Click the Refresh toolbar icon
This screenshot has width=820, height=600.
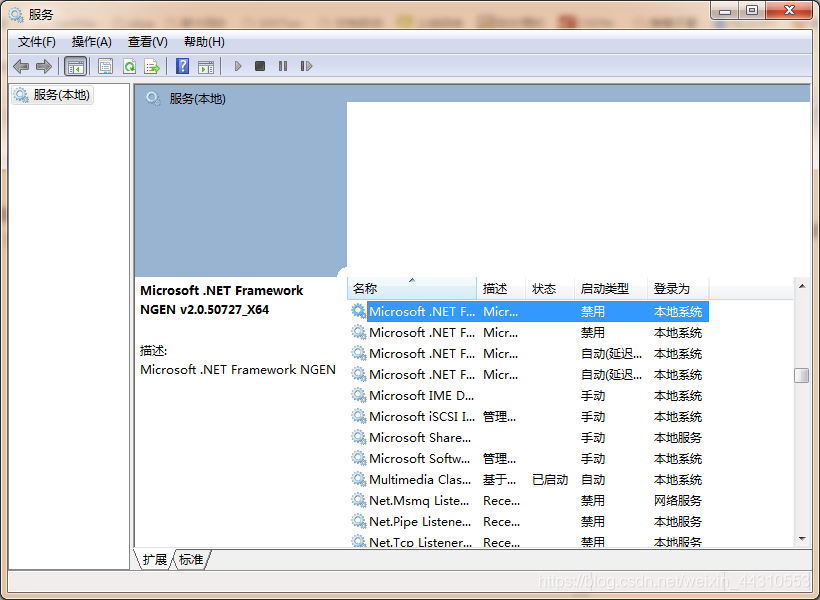tap(129, 66)
